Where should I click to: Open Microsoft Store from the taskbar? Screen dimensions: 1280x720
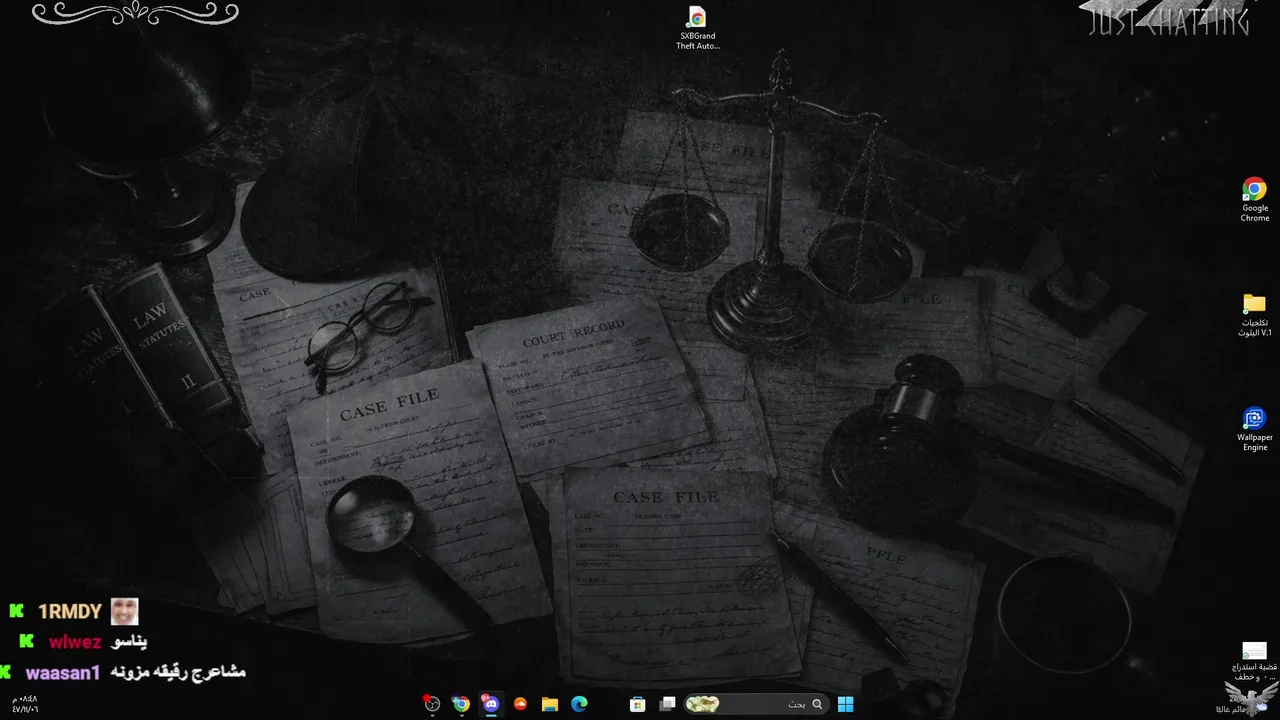[x=637, y=704]
